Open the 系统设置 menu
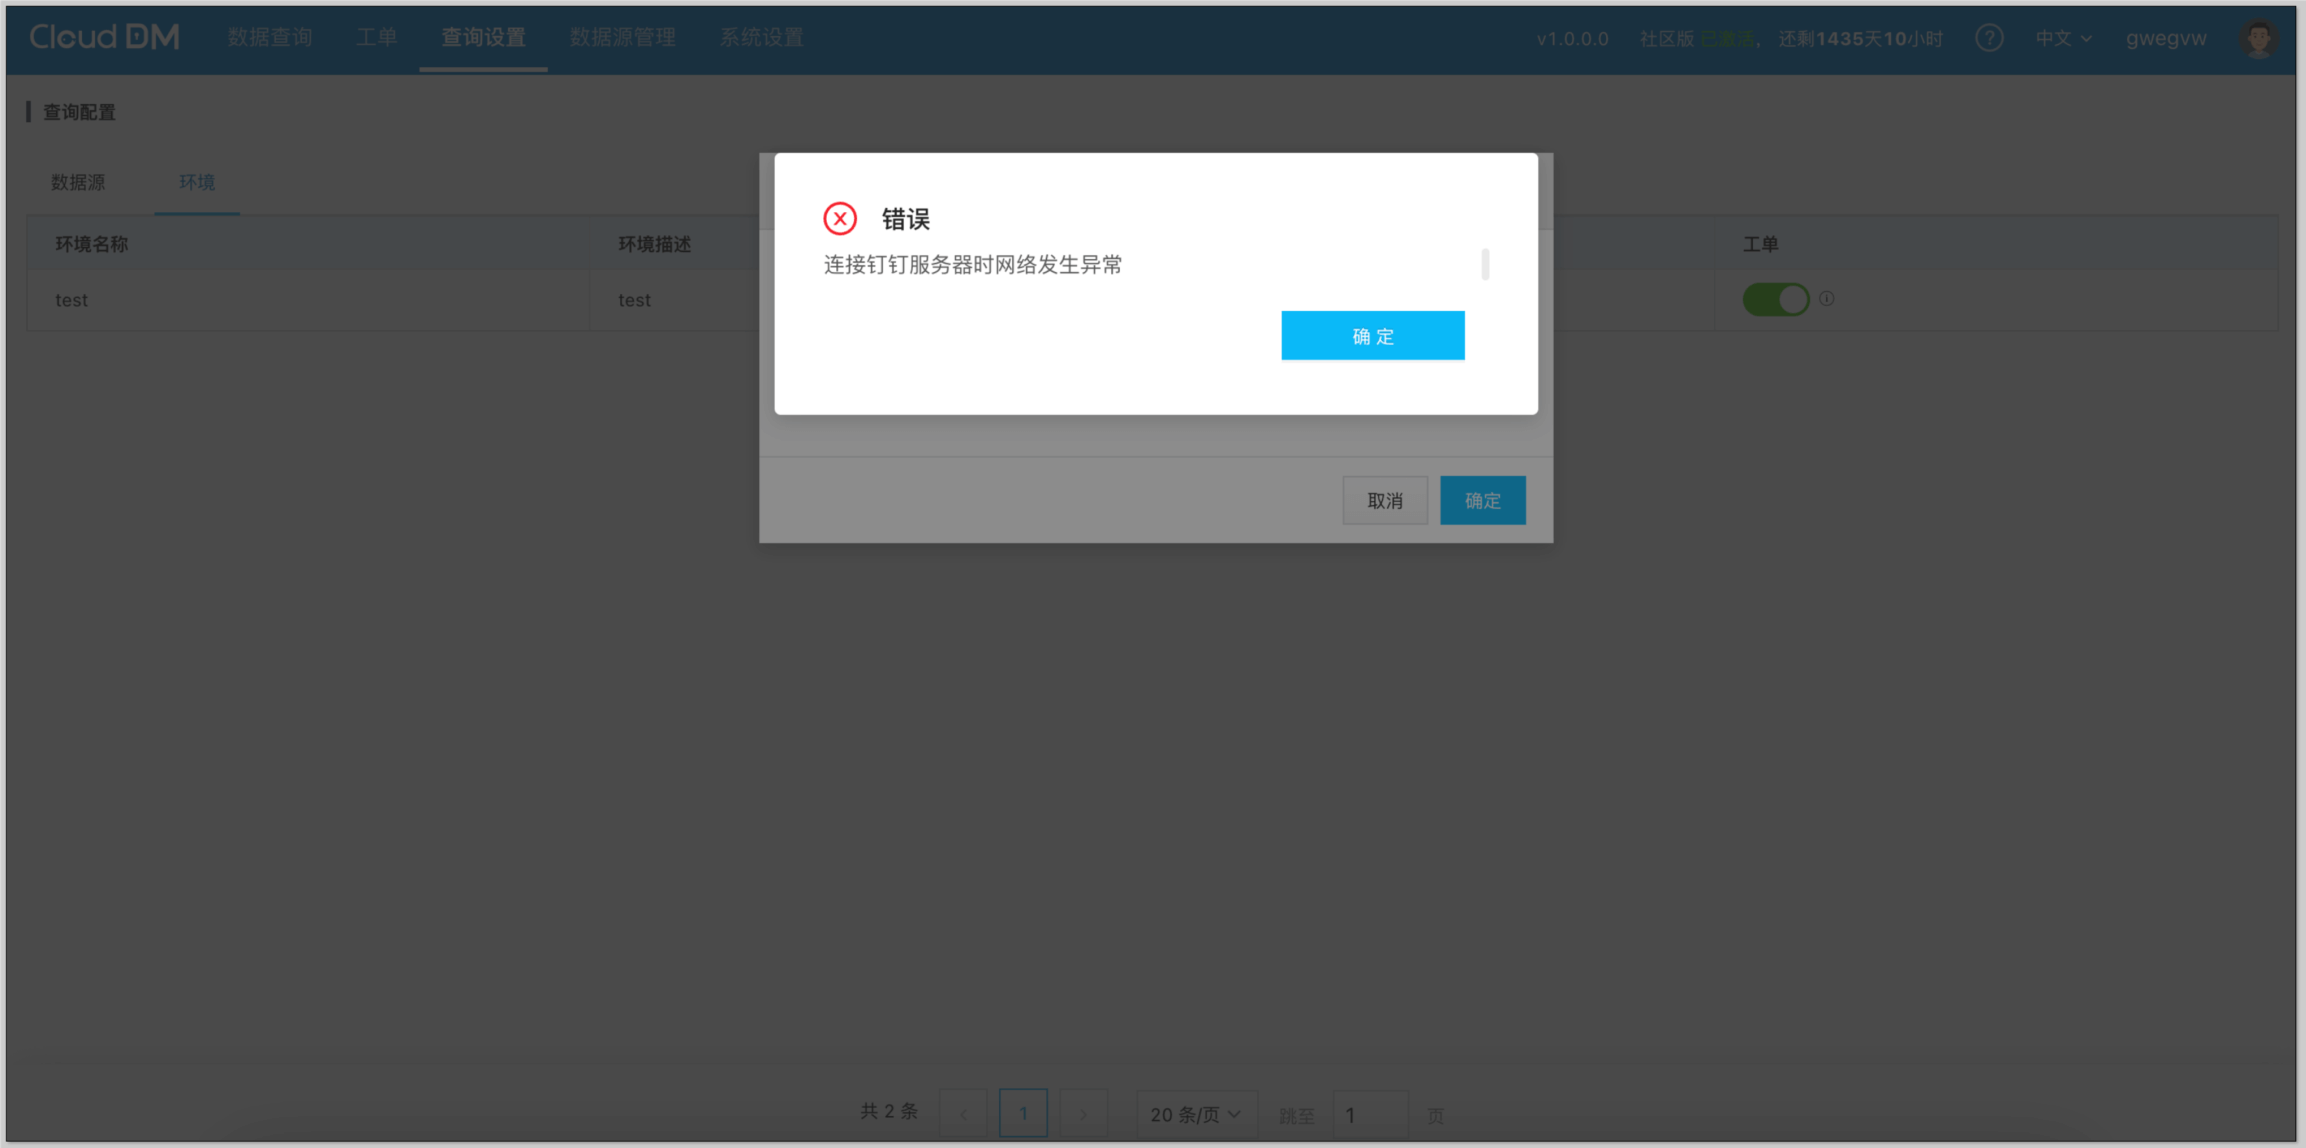2306x1148 pixels. (x=762, y=38)
